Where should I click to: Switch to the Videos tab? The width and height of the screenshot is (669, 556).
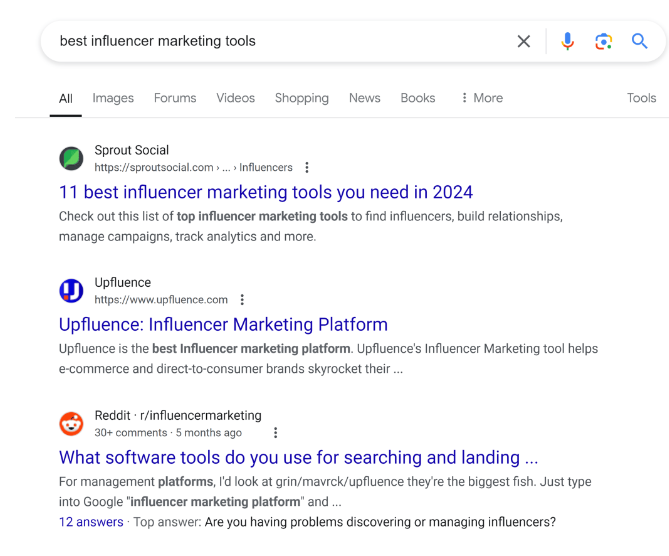click(x=235, y=98)
